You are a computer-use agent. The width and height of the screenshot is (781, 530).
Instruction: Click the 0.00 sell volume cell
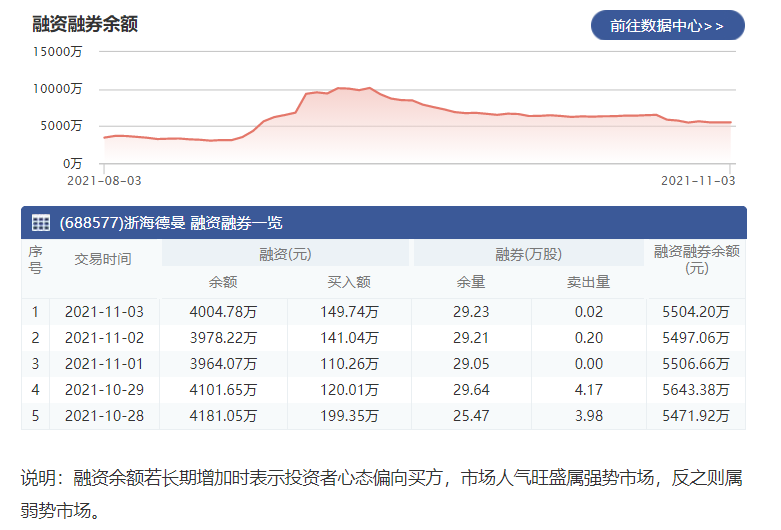[589, 364]
